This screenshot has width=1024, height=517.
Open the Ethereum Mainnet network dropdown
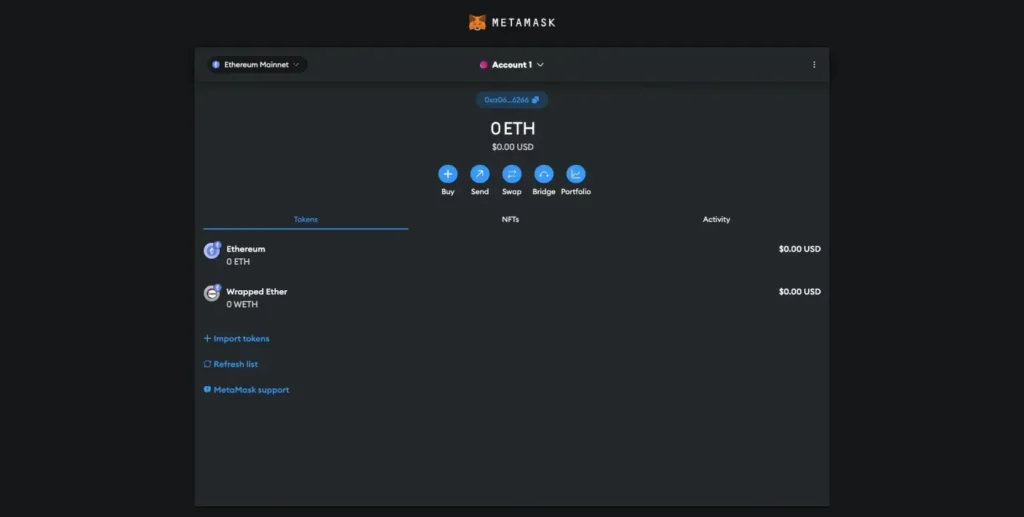coord(257,65)
